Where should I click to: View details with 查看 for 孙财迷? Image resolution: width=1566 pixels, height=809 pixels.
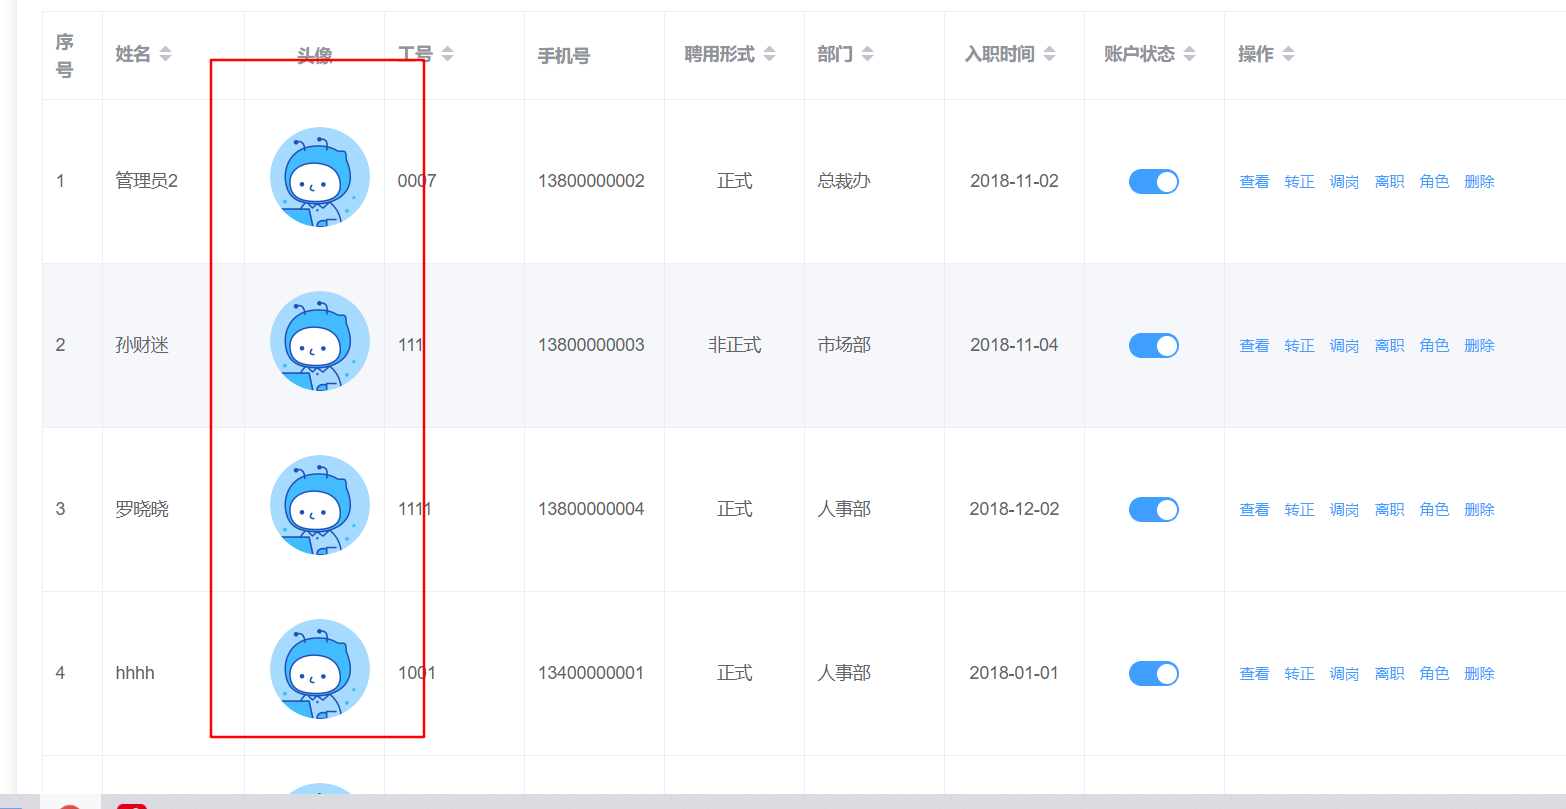coord(1254,345)
